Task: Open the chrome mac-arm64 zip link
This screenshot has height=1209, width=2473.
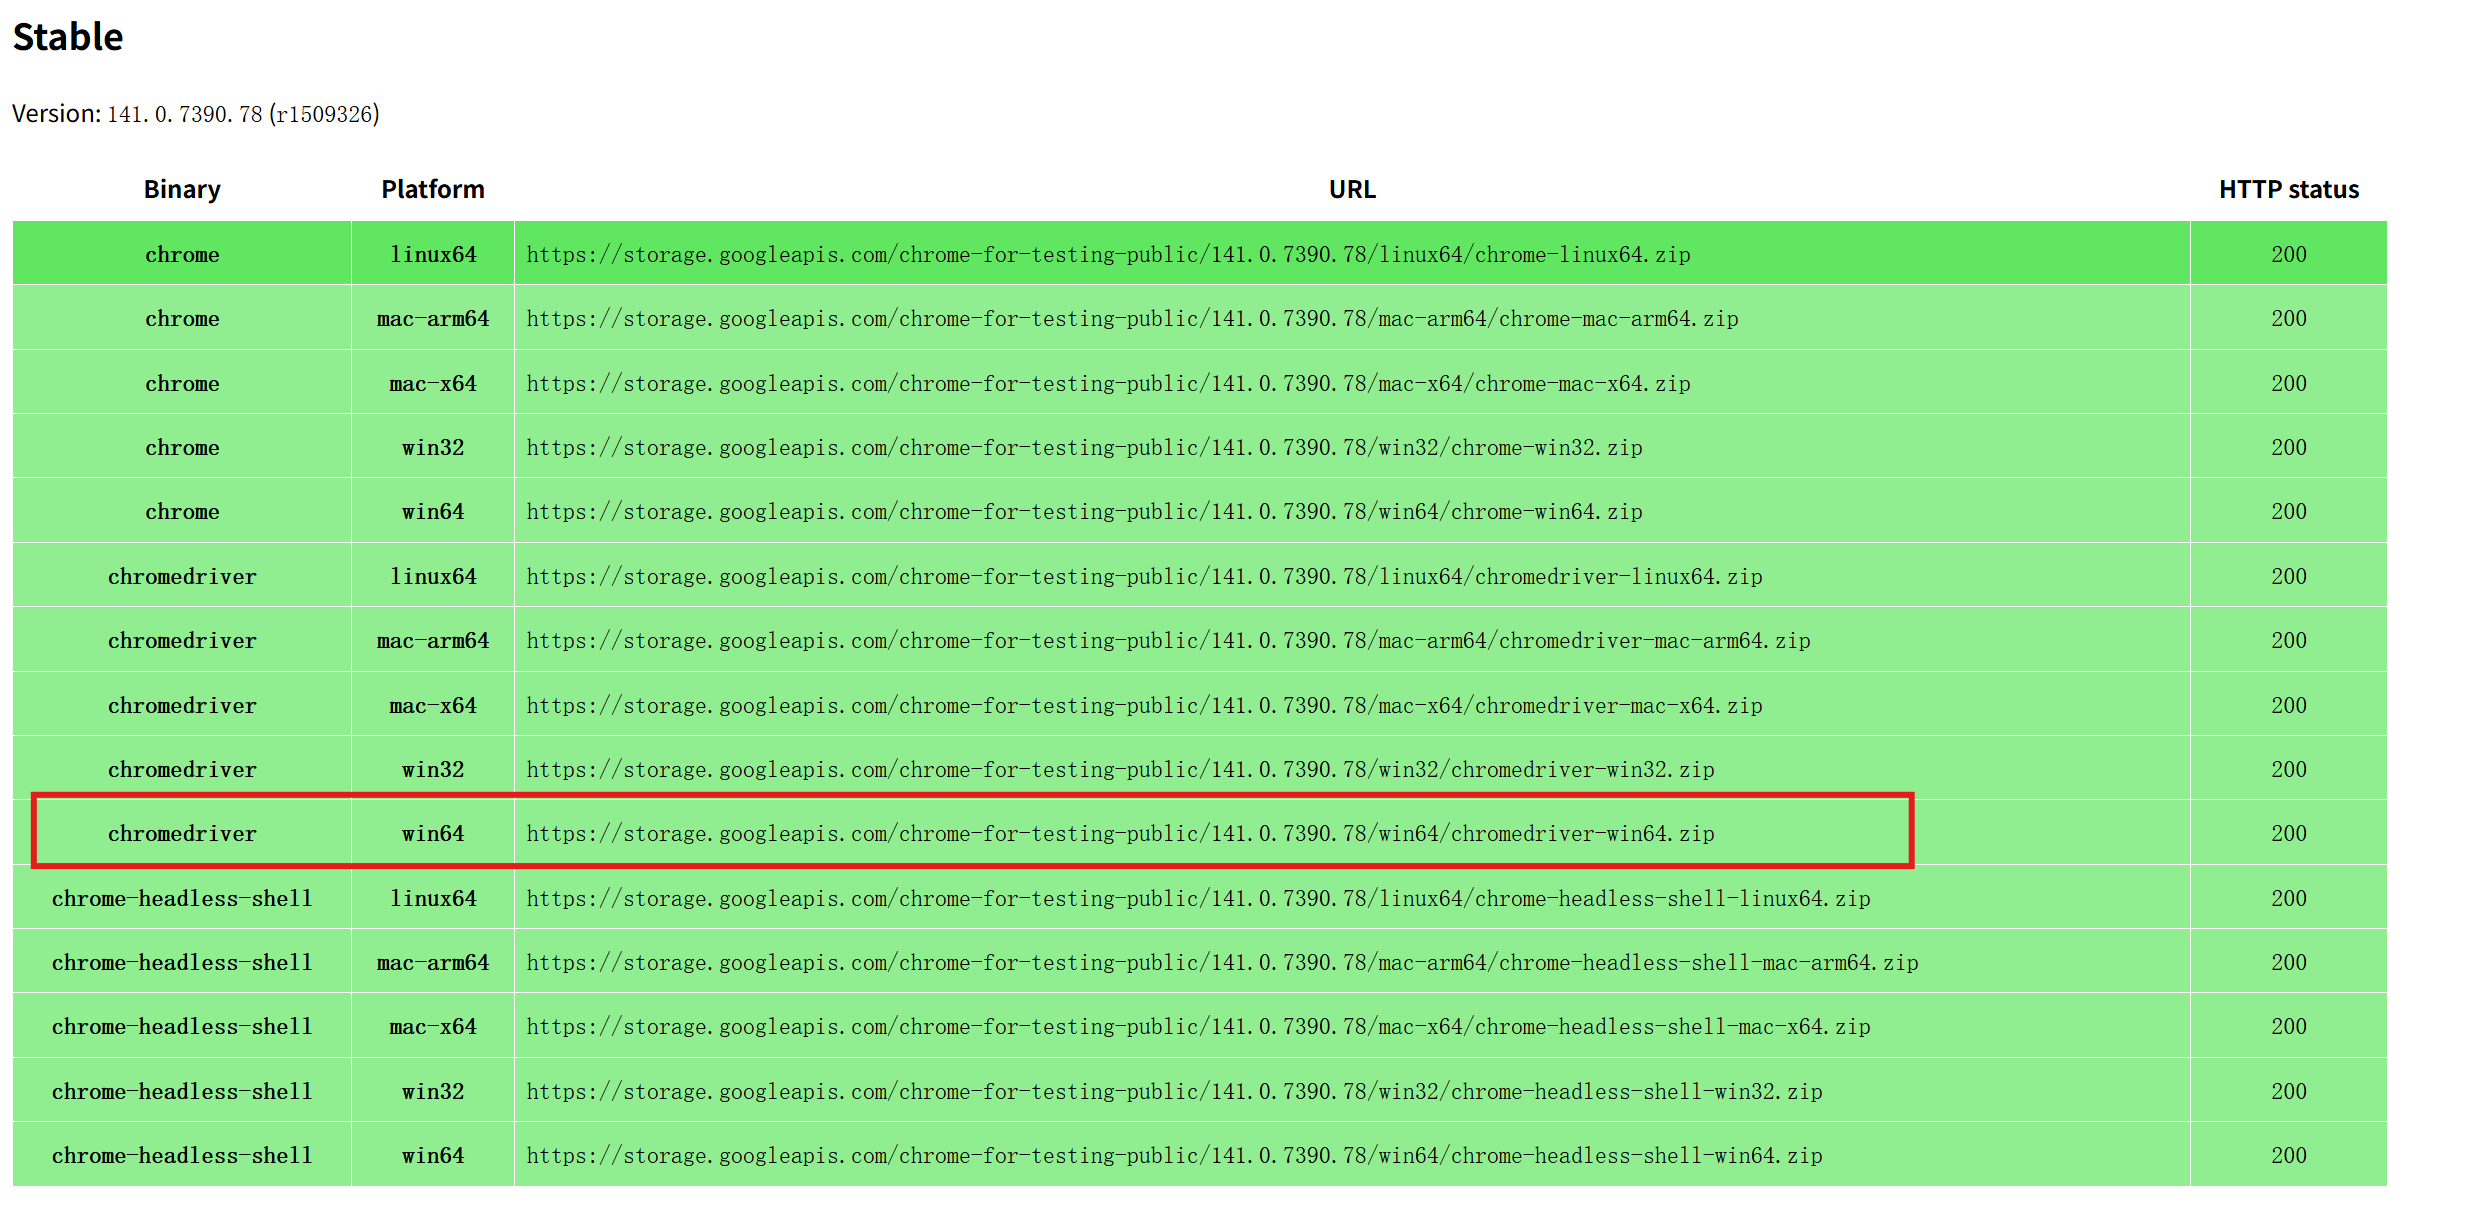Action: tap(1132, 318)
